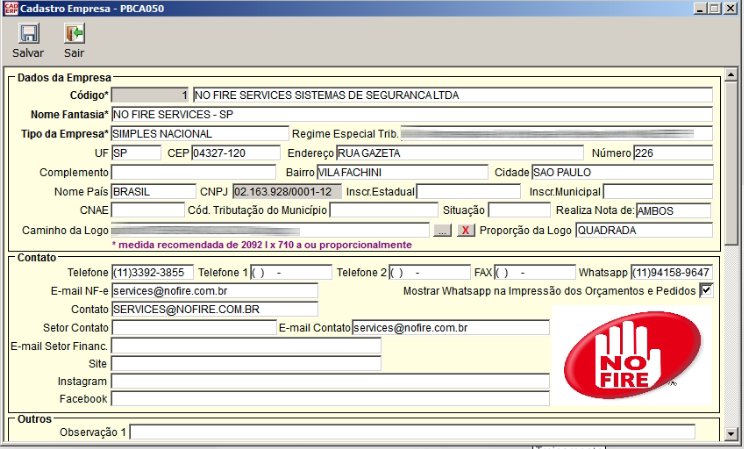Click the Observação 1 field
The image size is (744, 449).
click(x=412, y=432)
